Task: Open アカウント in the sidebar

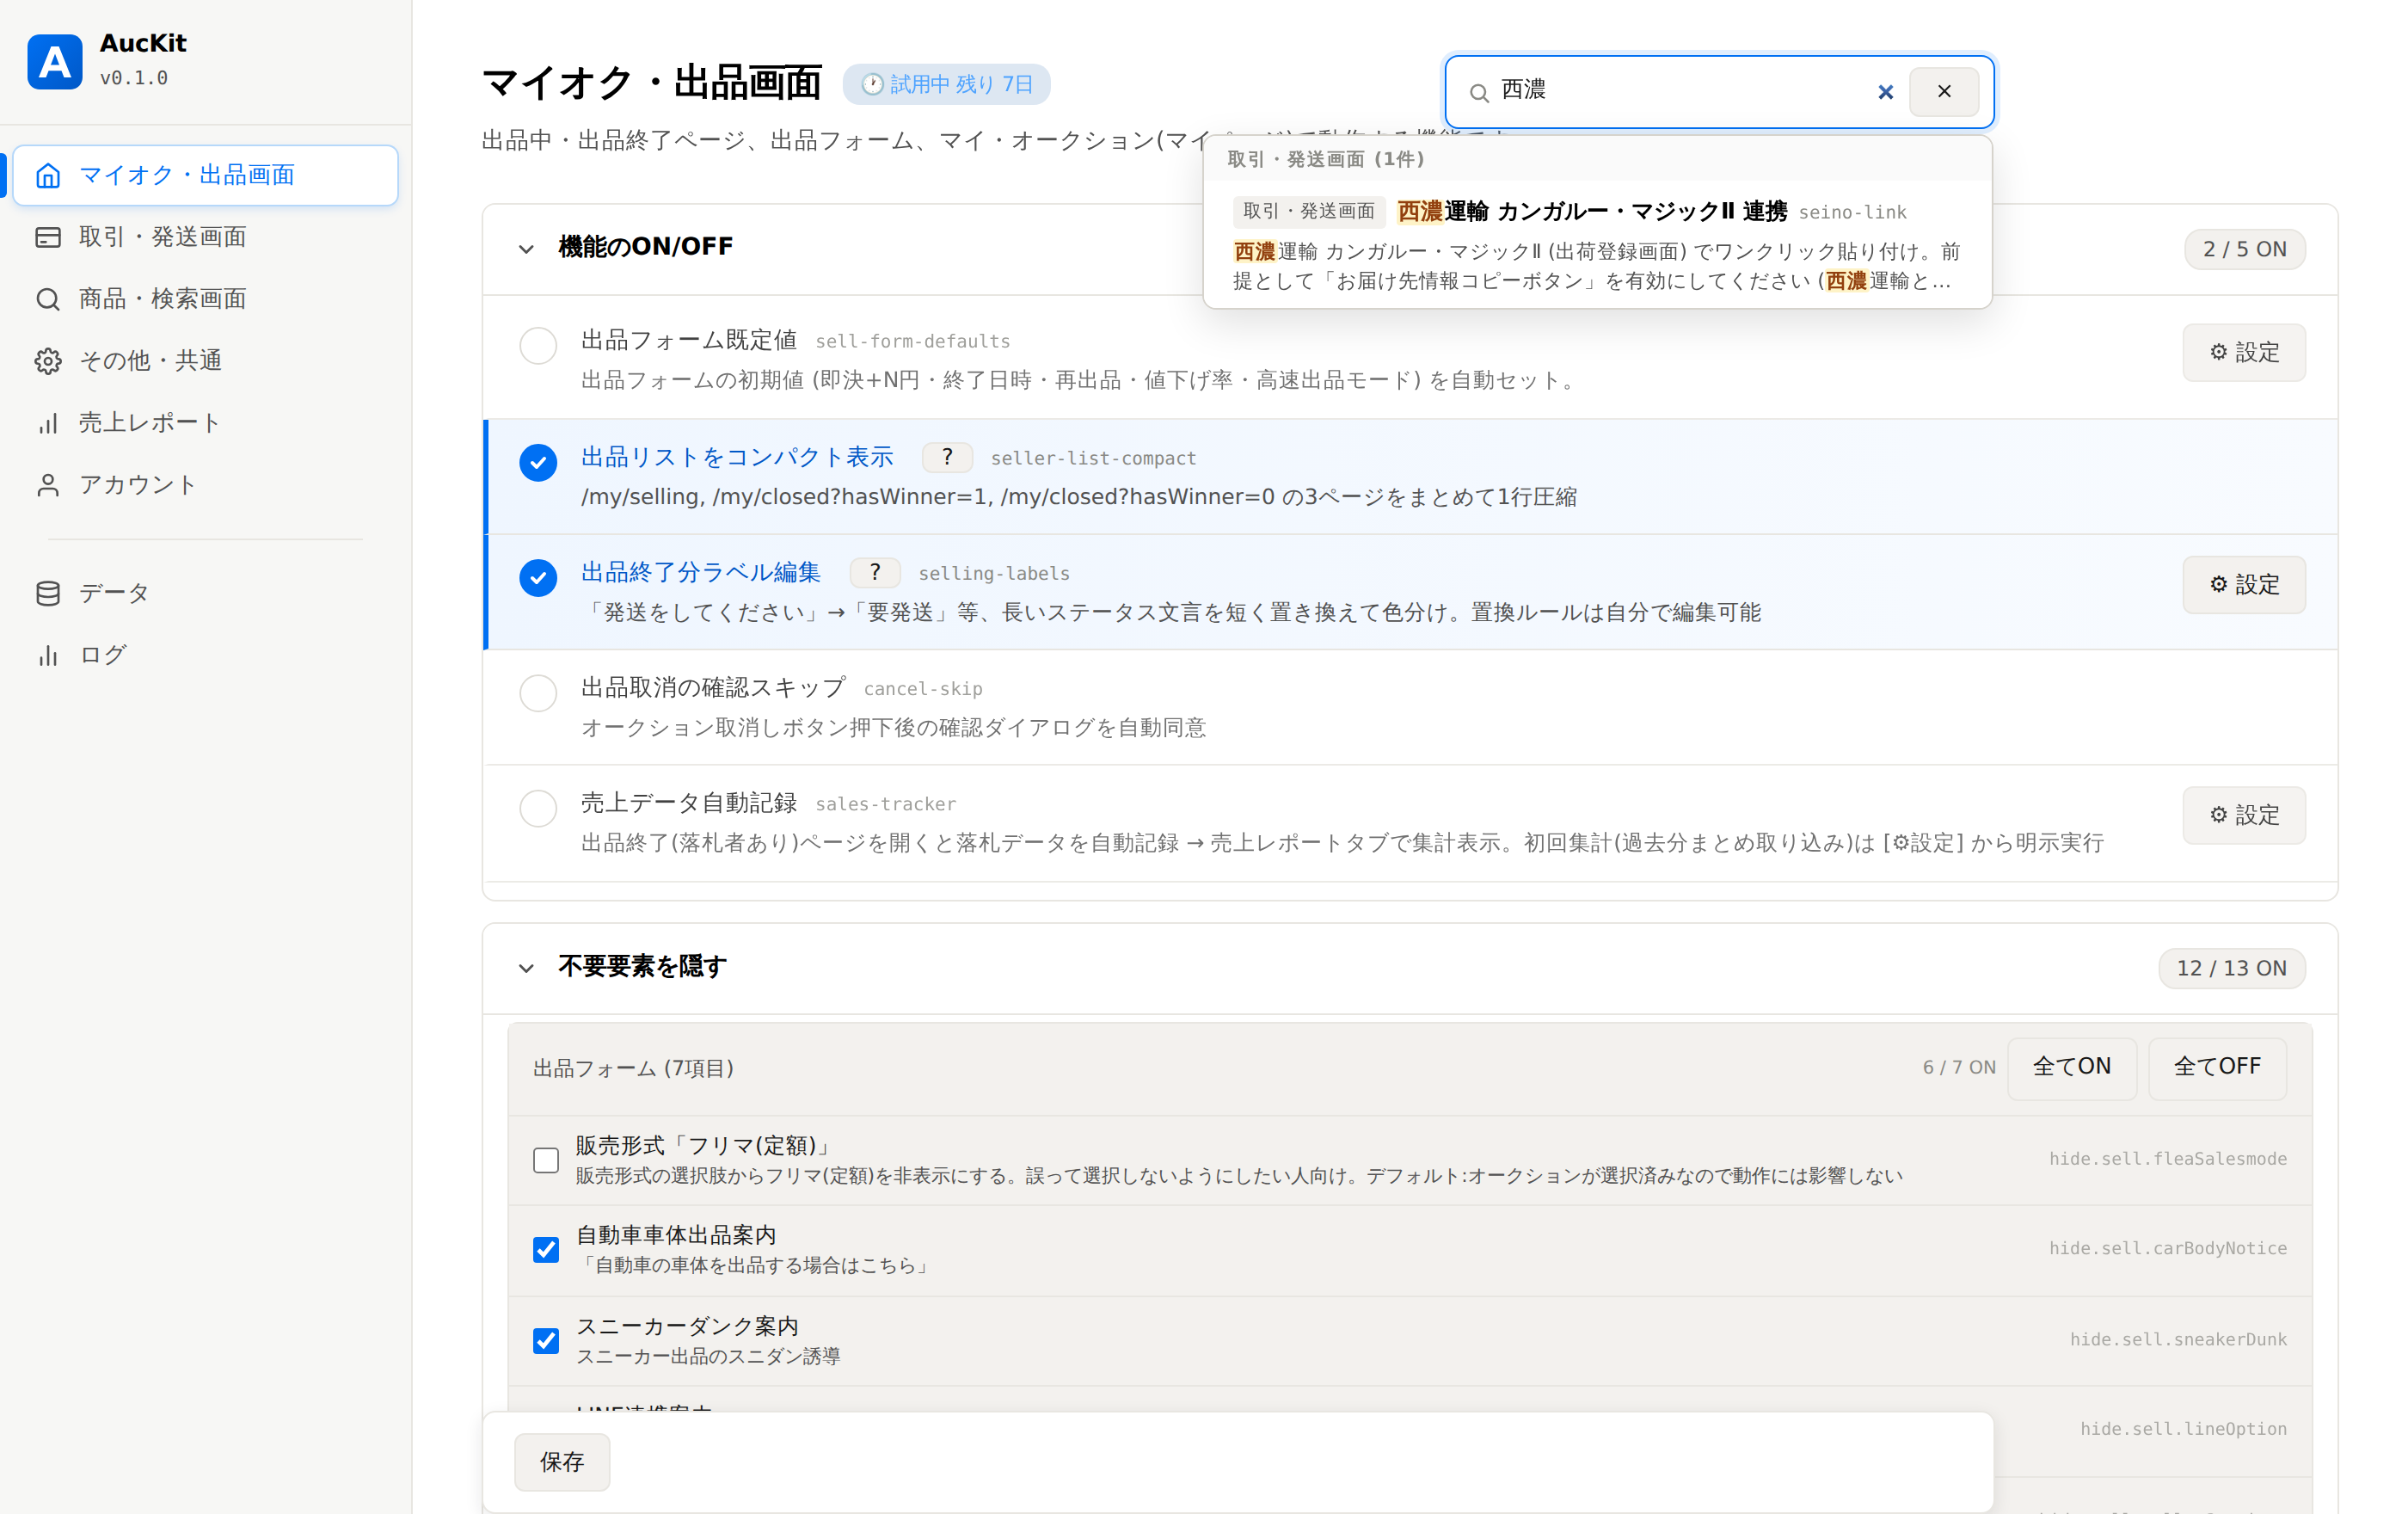Action: [x=205, y=485]
